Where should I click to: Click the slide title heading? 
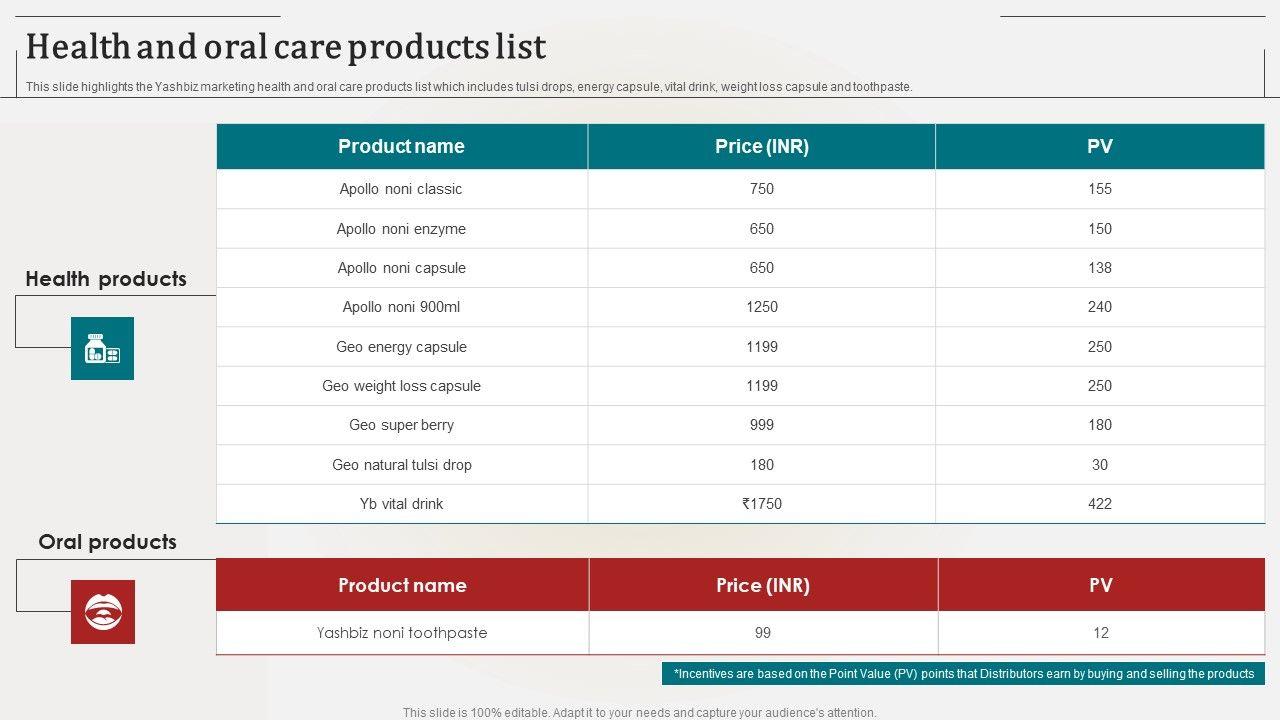286,47
